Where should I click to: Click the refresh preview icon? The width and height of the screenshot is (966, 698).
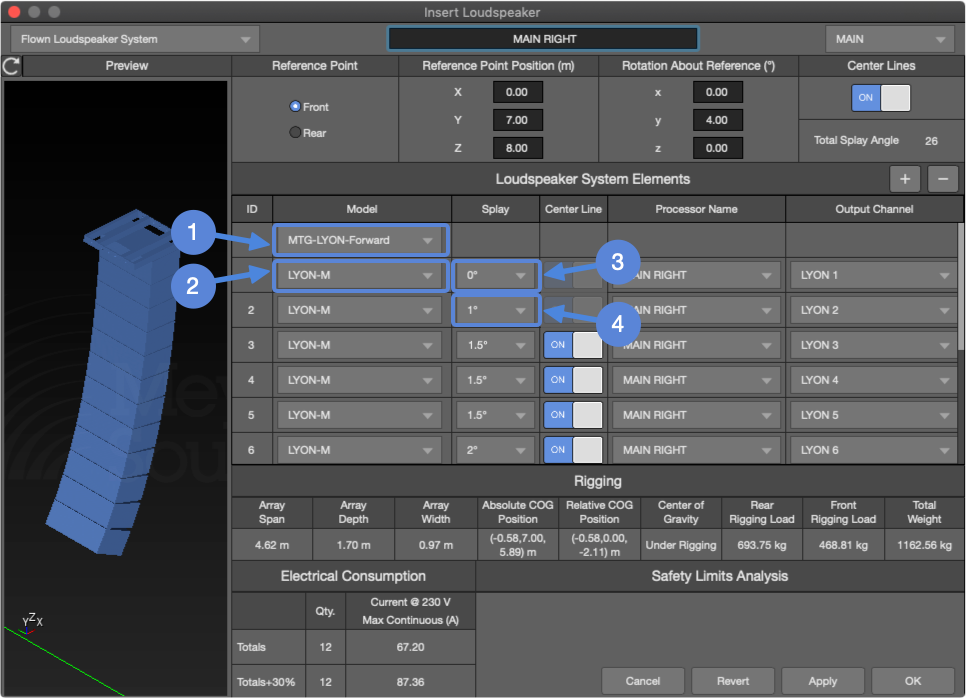(x=11, y=66)
